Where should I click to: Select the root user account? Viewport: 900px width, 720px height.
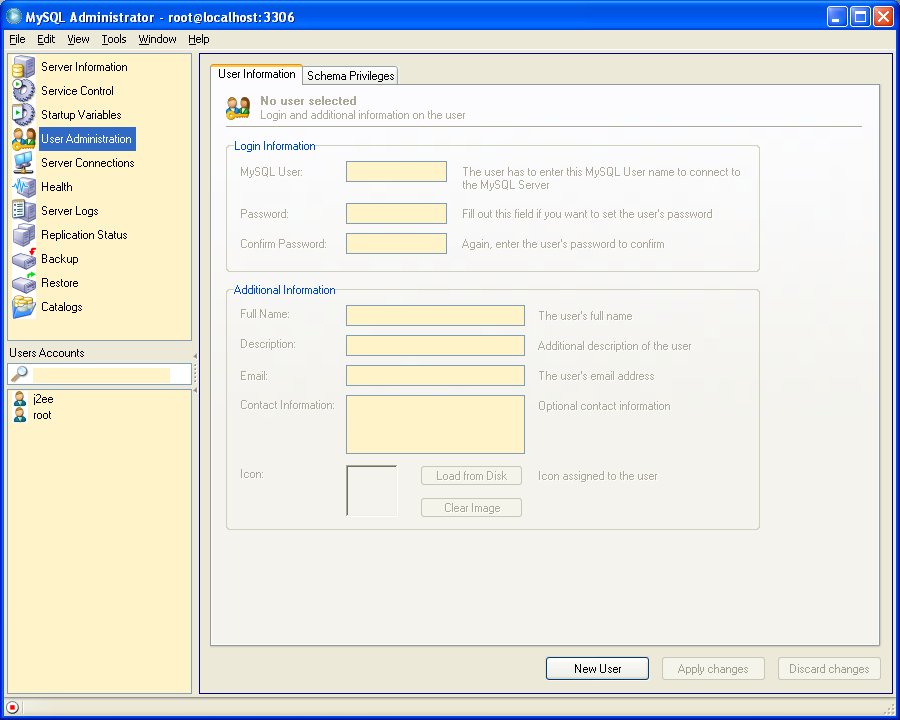42,415
